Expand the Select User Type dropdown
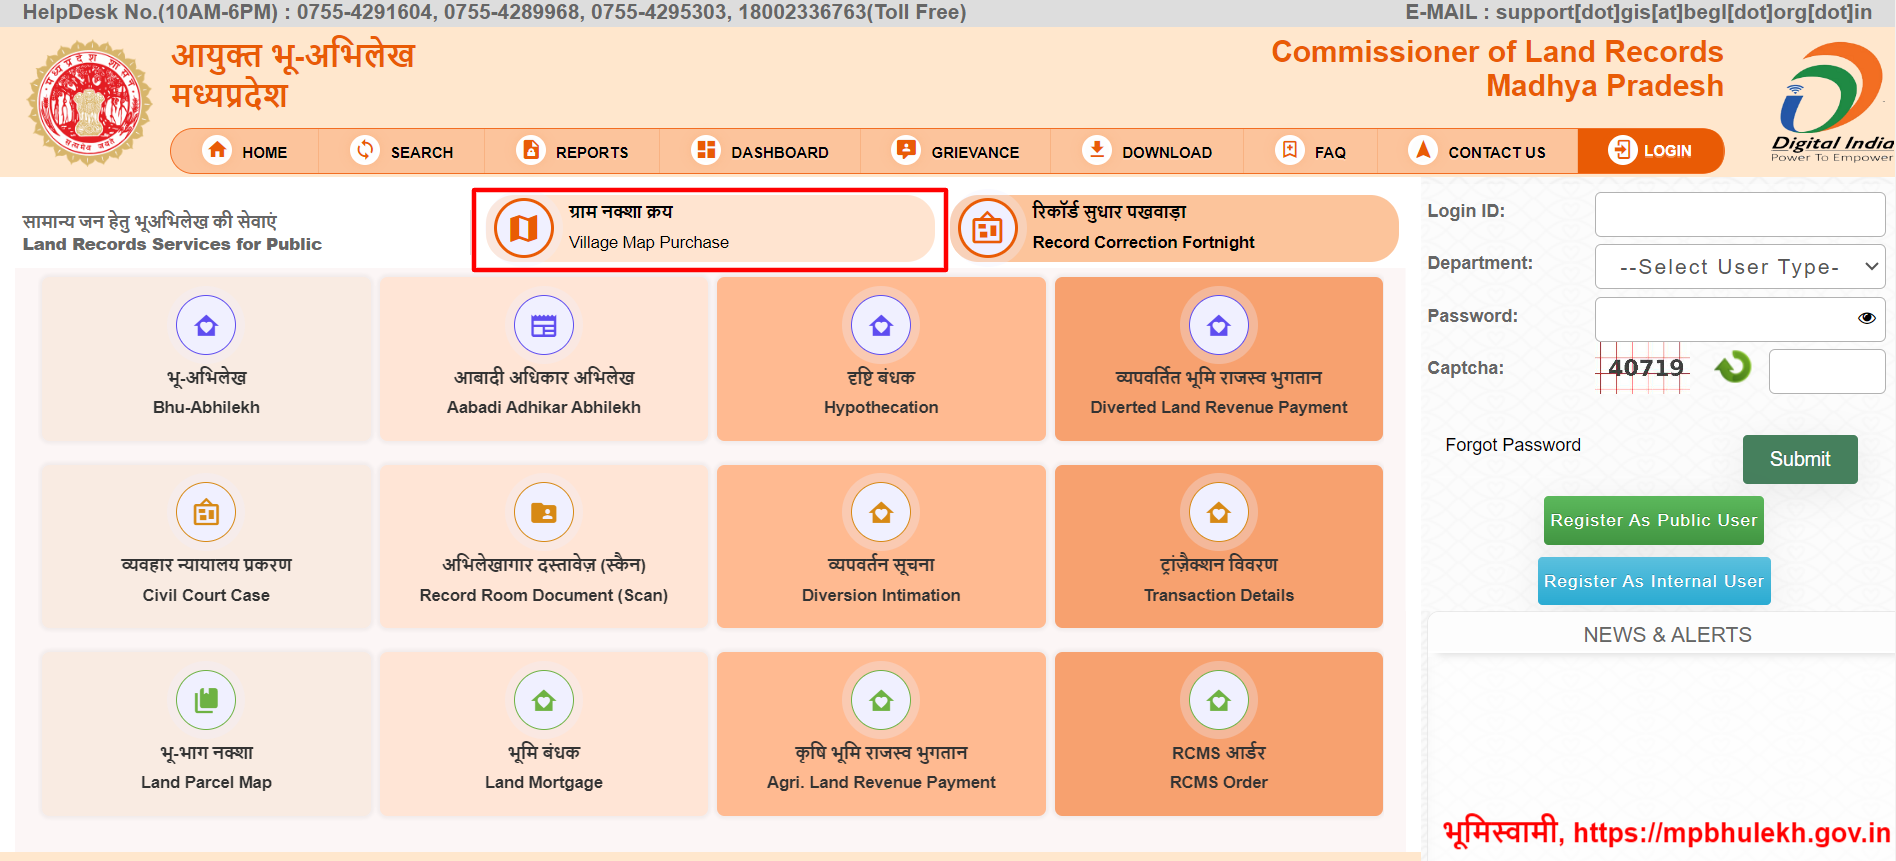 1739,267
